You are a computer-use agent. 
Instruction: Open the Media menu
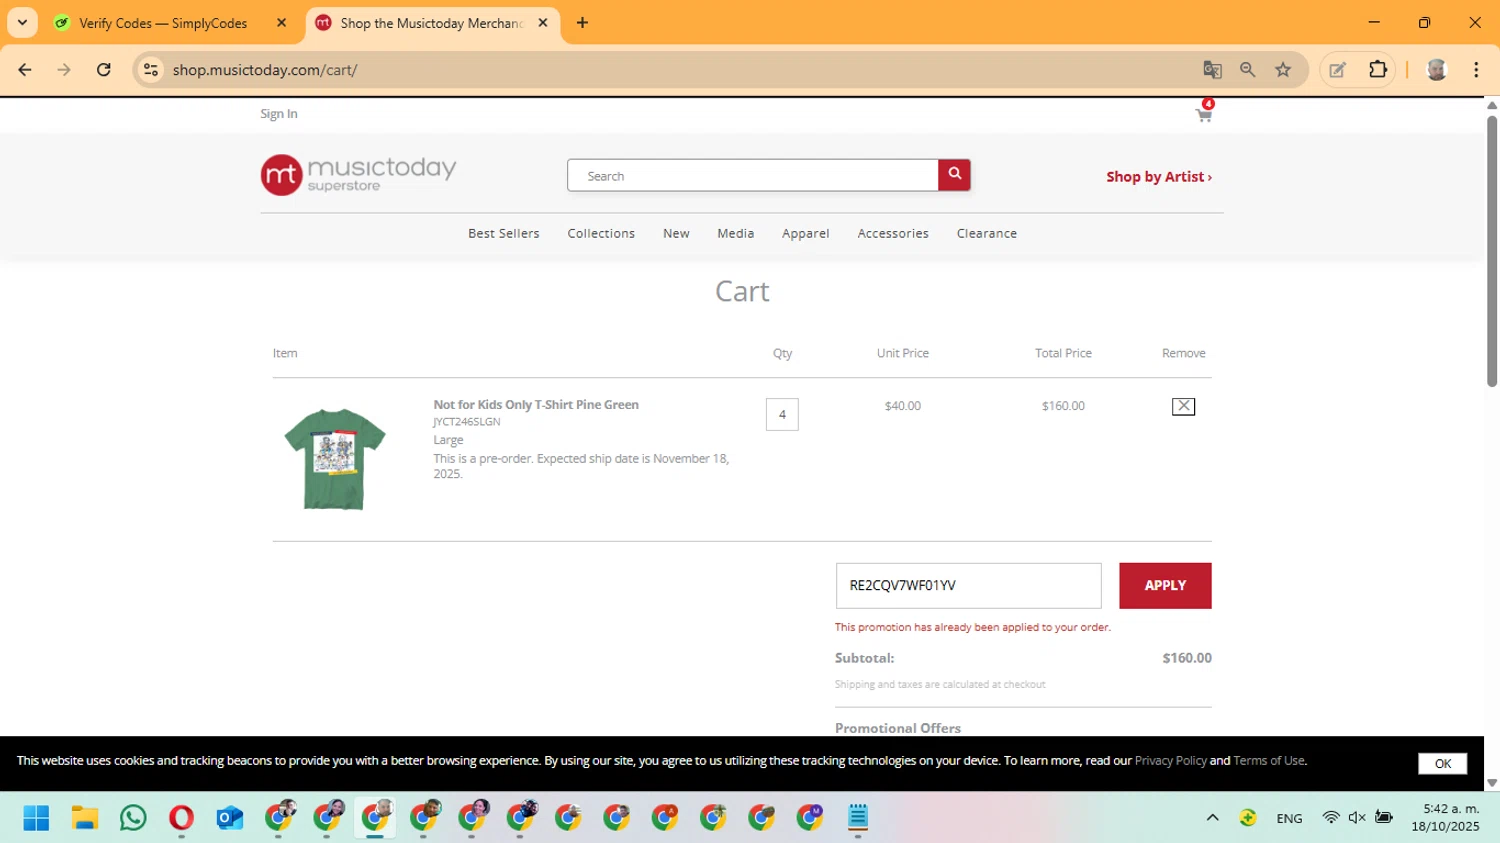tap(735, 233)
